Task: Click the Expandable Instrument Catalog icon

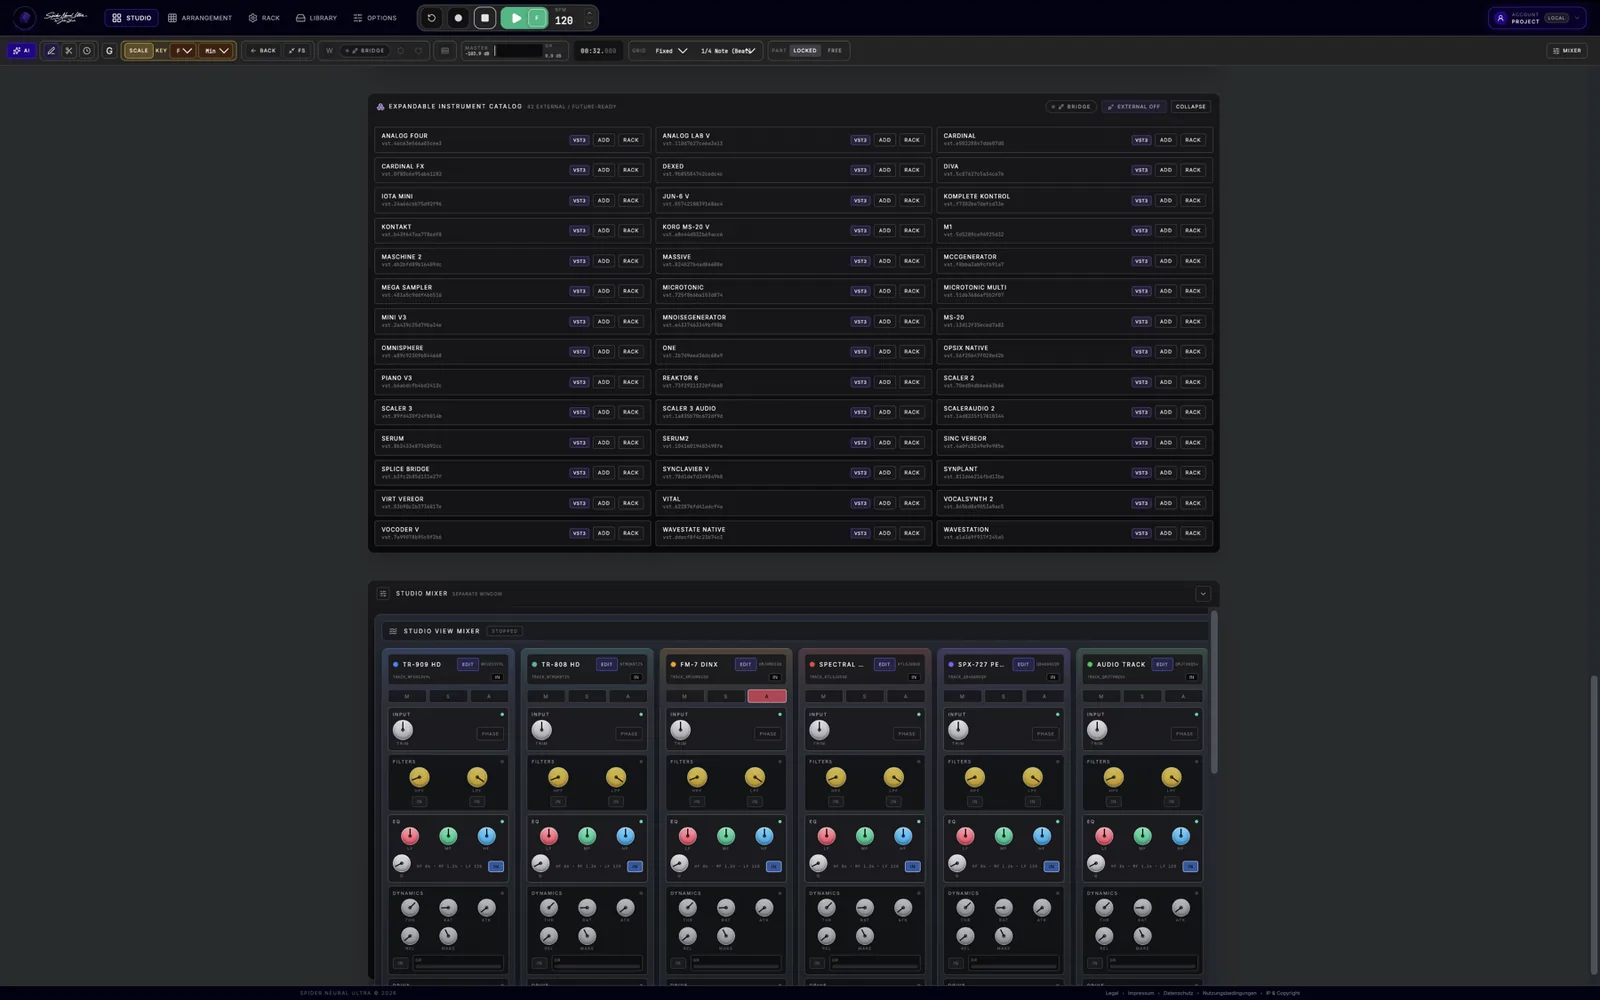Action: click(380, 106)
